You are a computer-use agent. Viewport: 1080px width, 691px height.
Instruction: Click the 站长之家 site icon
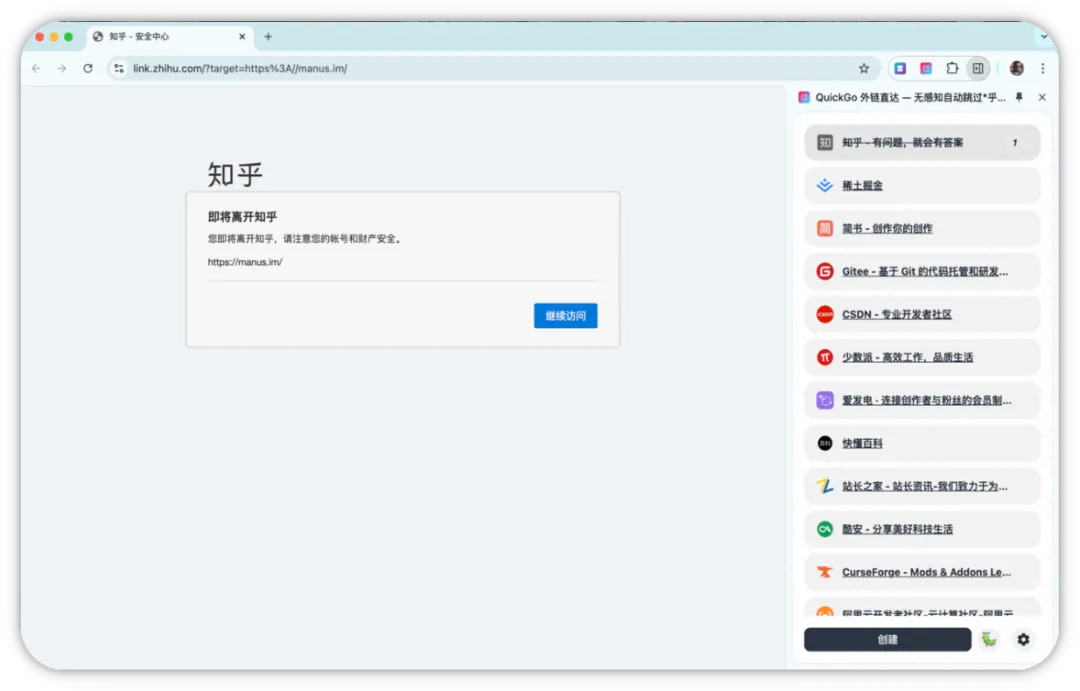[824, 486]
